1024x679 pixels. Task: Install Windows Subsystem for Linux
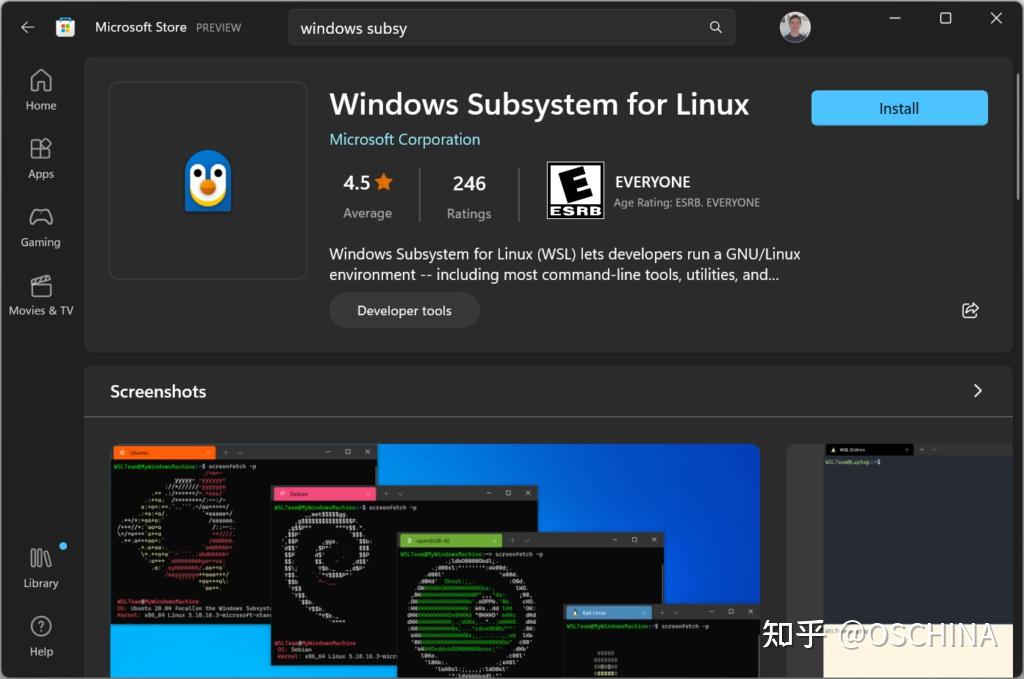point(898,108)
